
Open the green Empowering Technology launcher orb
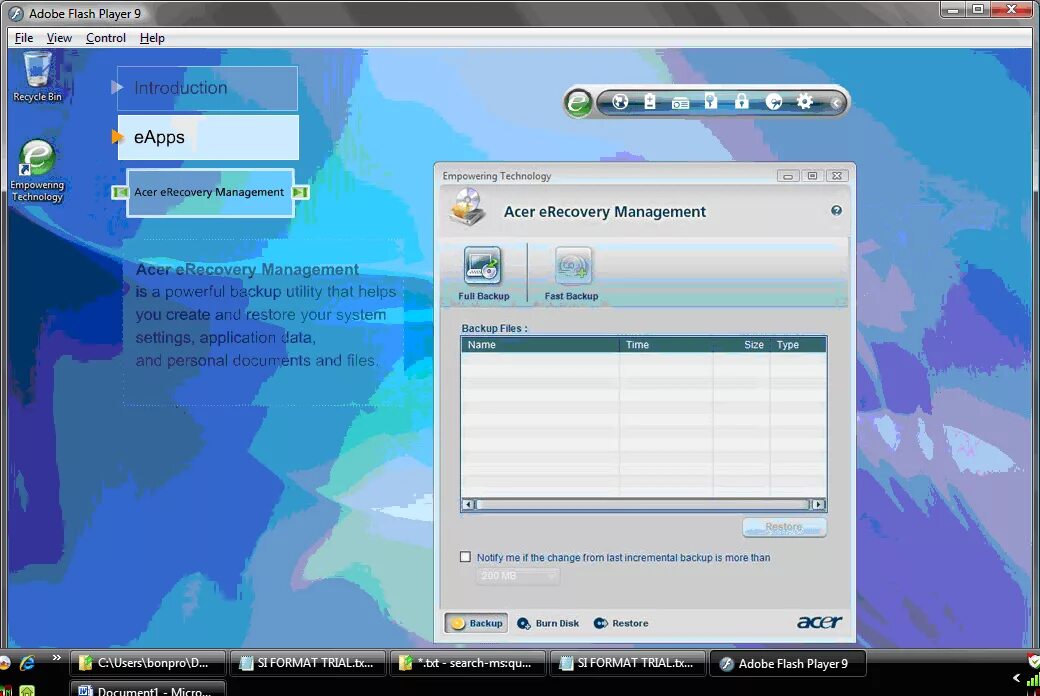tap(578, 102)
